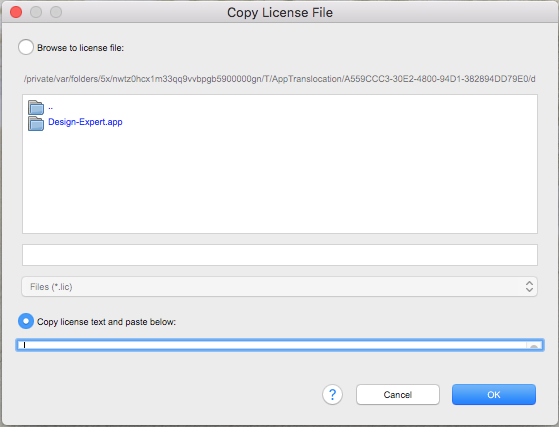Click the Design-Expert.app folder icon
Image resolution: width=559 pixels, height=427 pixels.
coord(36,123)
